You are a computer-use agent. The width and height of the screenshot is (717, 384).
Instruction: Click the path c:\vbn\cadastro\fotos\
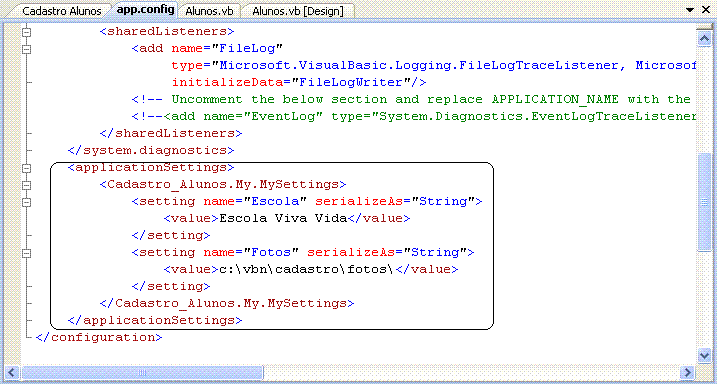click(307, 270)
